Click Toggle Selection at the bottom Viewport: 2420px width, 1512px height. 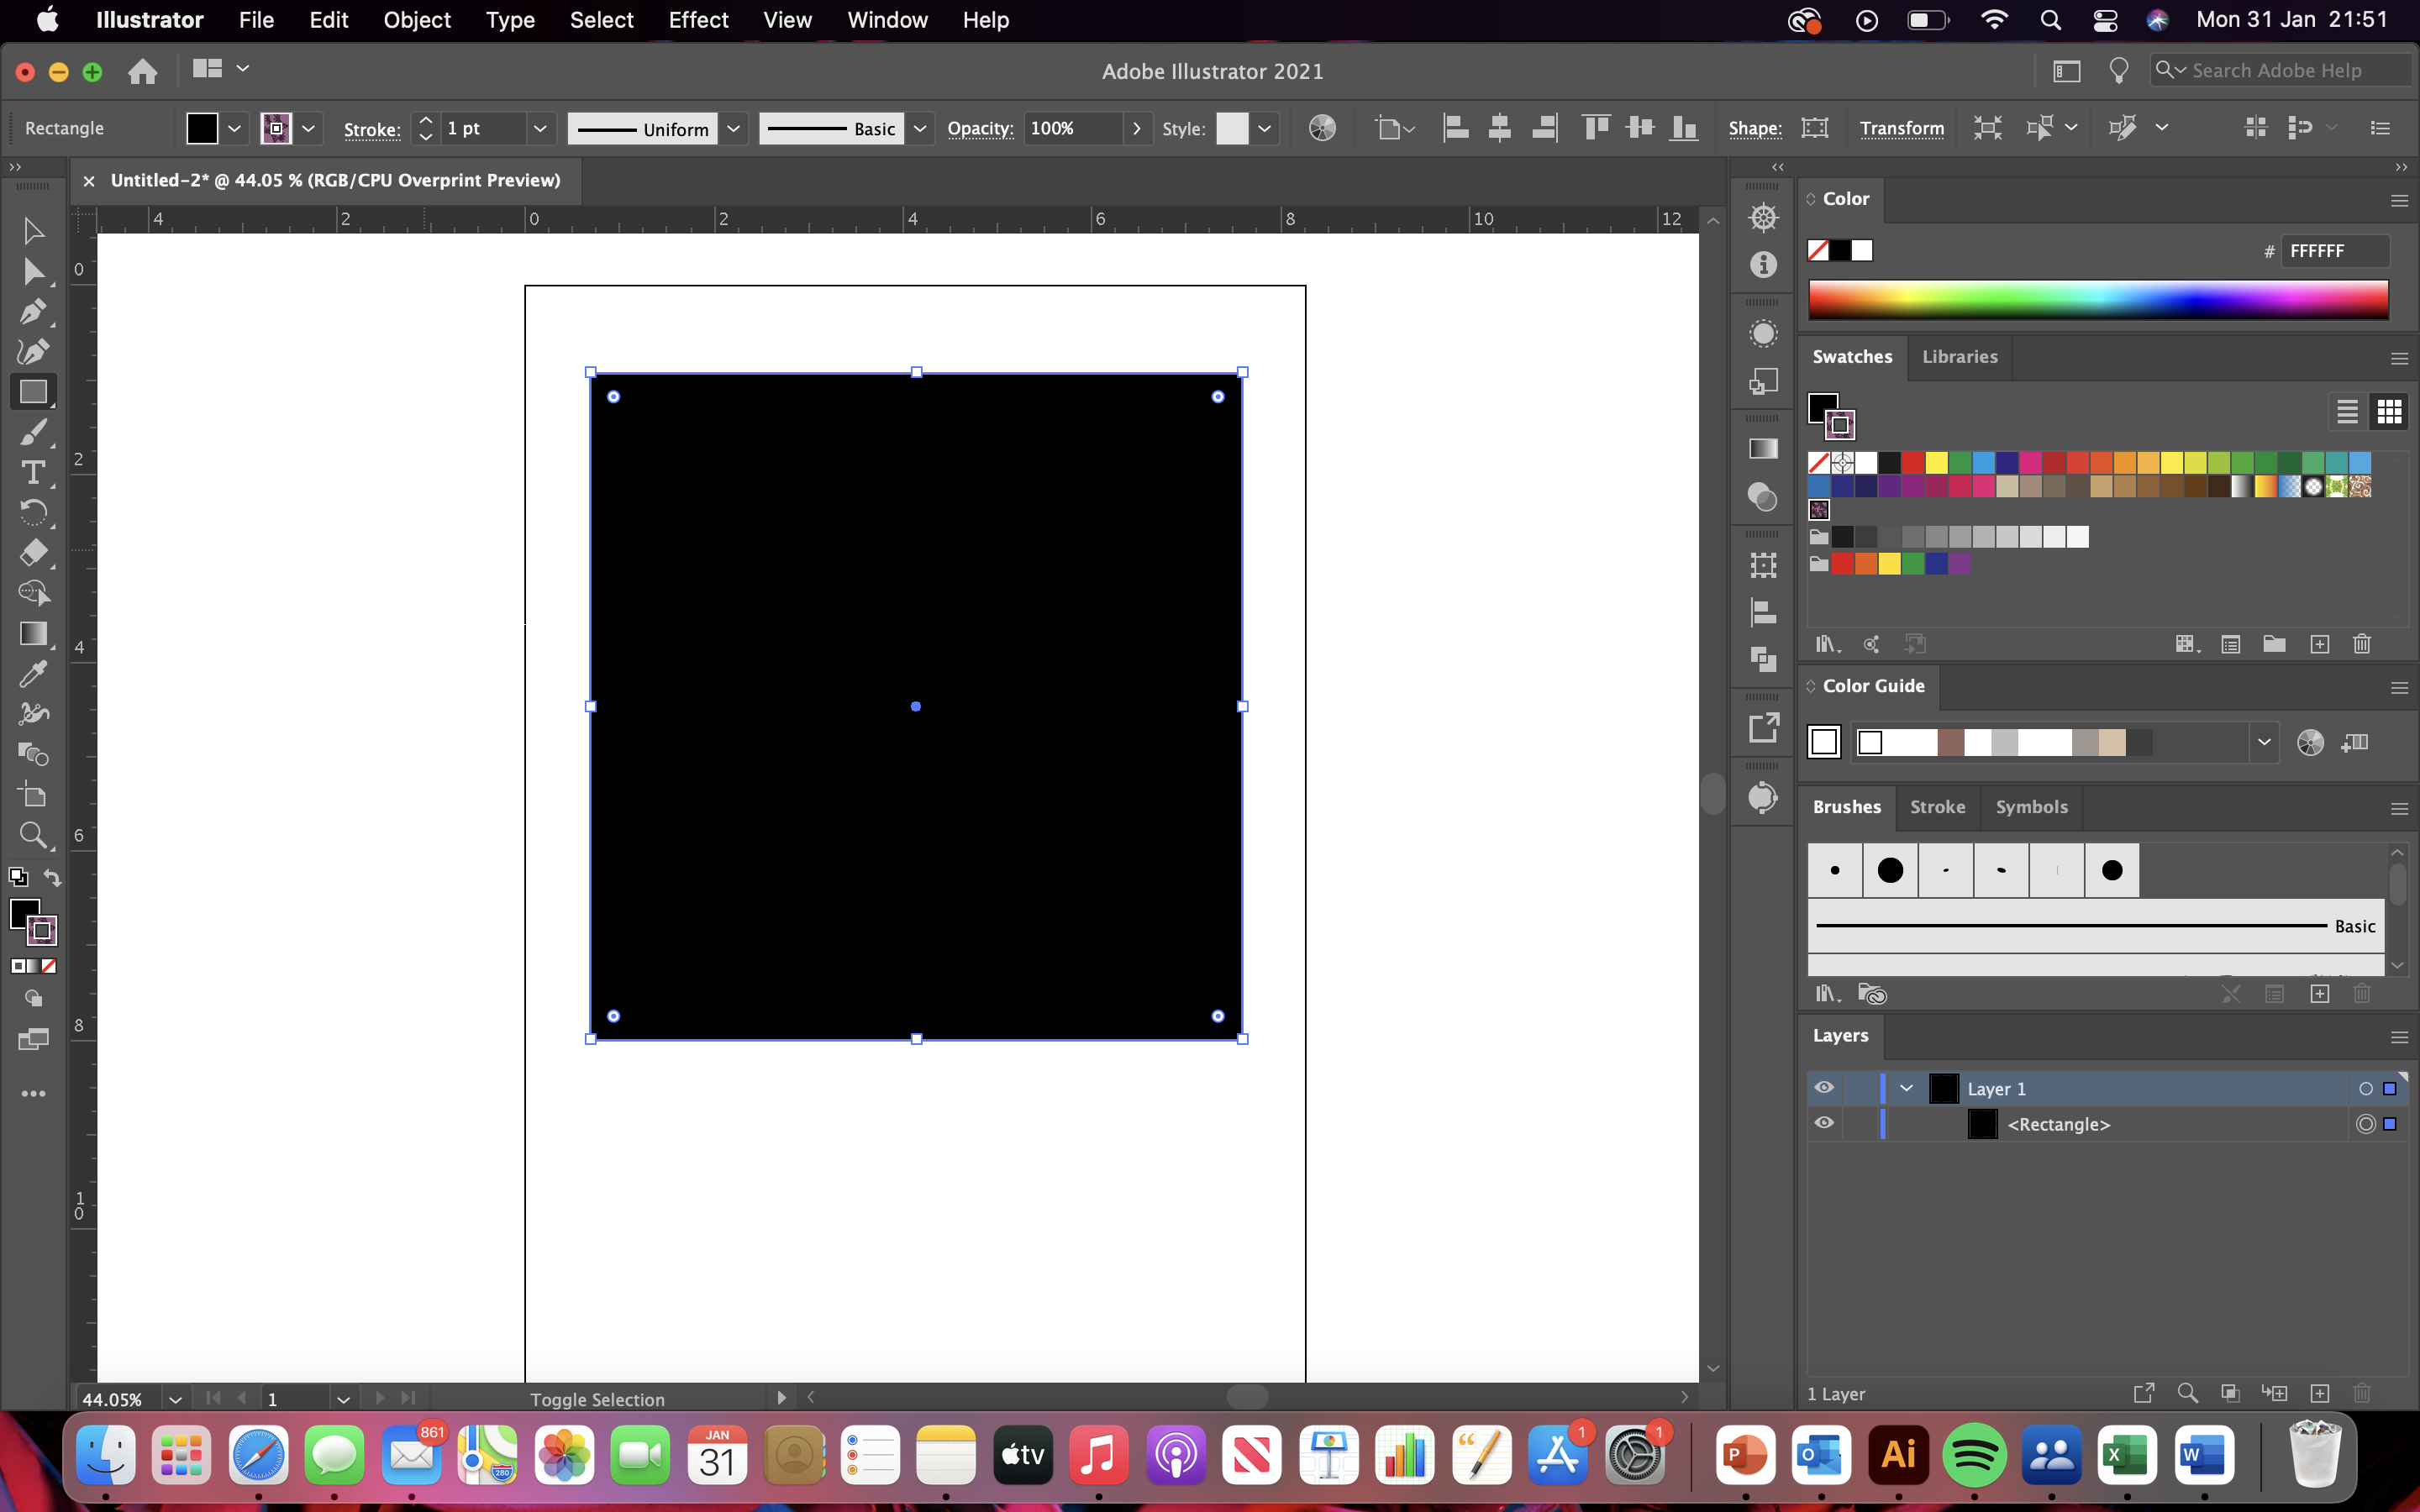(x=597, y=1399)
